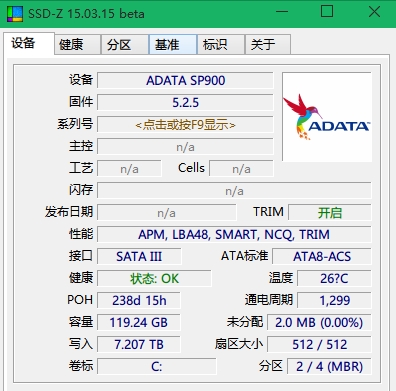Click the 系列号 label
The image size is (396, 391).
pyautogui.click(x=75, y=124)
